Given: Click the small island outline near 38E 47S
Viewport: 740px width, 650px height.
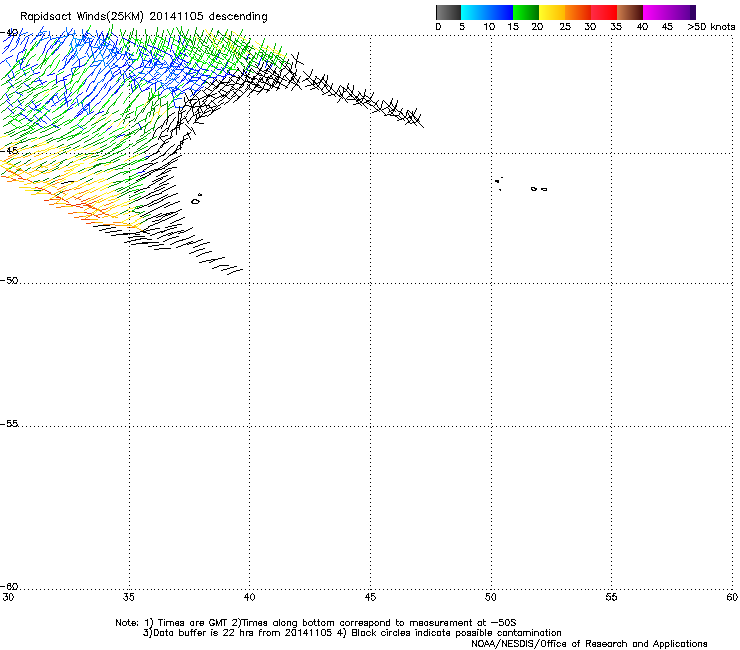Looking at the screenshot, I should [197, 200].
